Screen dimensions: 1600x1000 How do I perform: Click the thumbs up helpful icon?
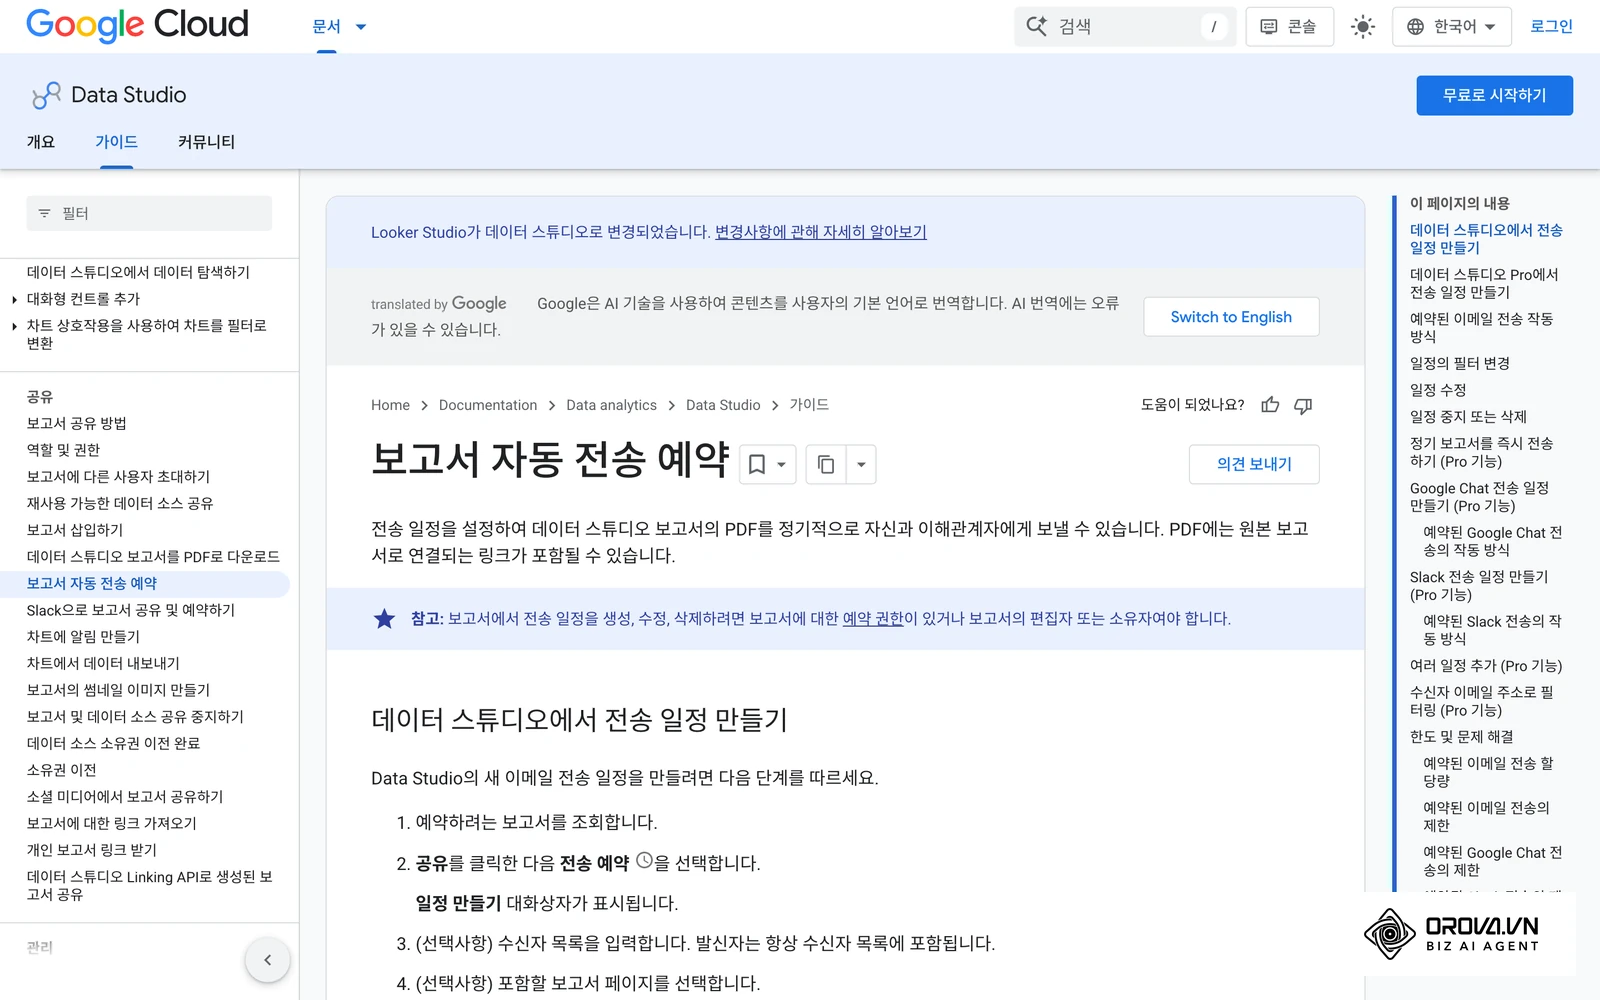click(x=1270, y=405)
